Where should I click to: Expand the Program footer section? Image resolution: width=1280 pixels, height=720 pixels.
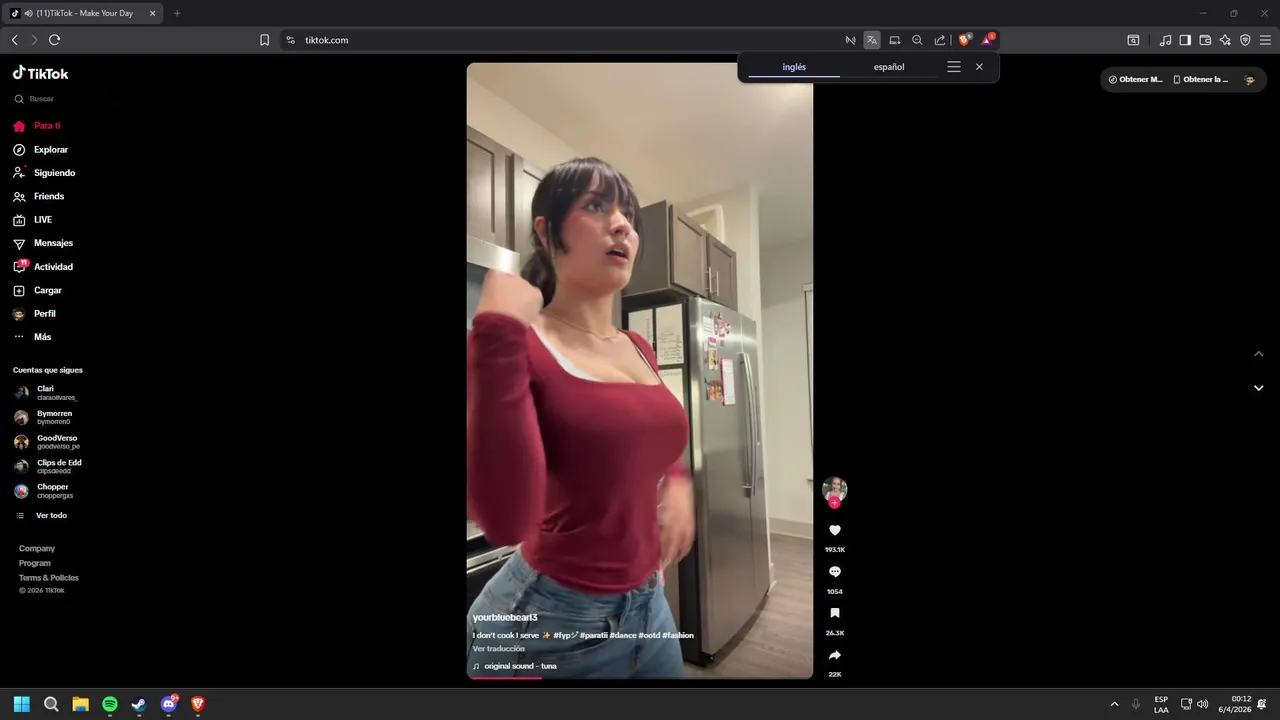[x=35, y=563]
